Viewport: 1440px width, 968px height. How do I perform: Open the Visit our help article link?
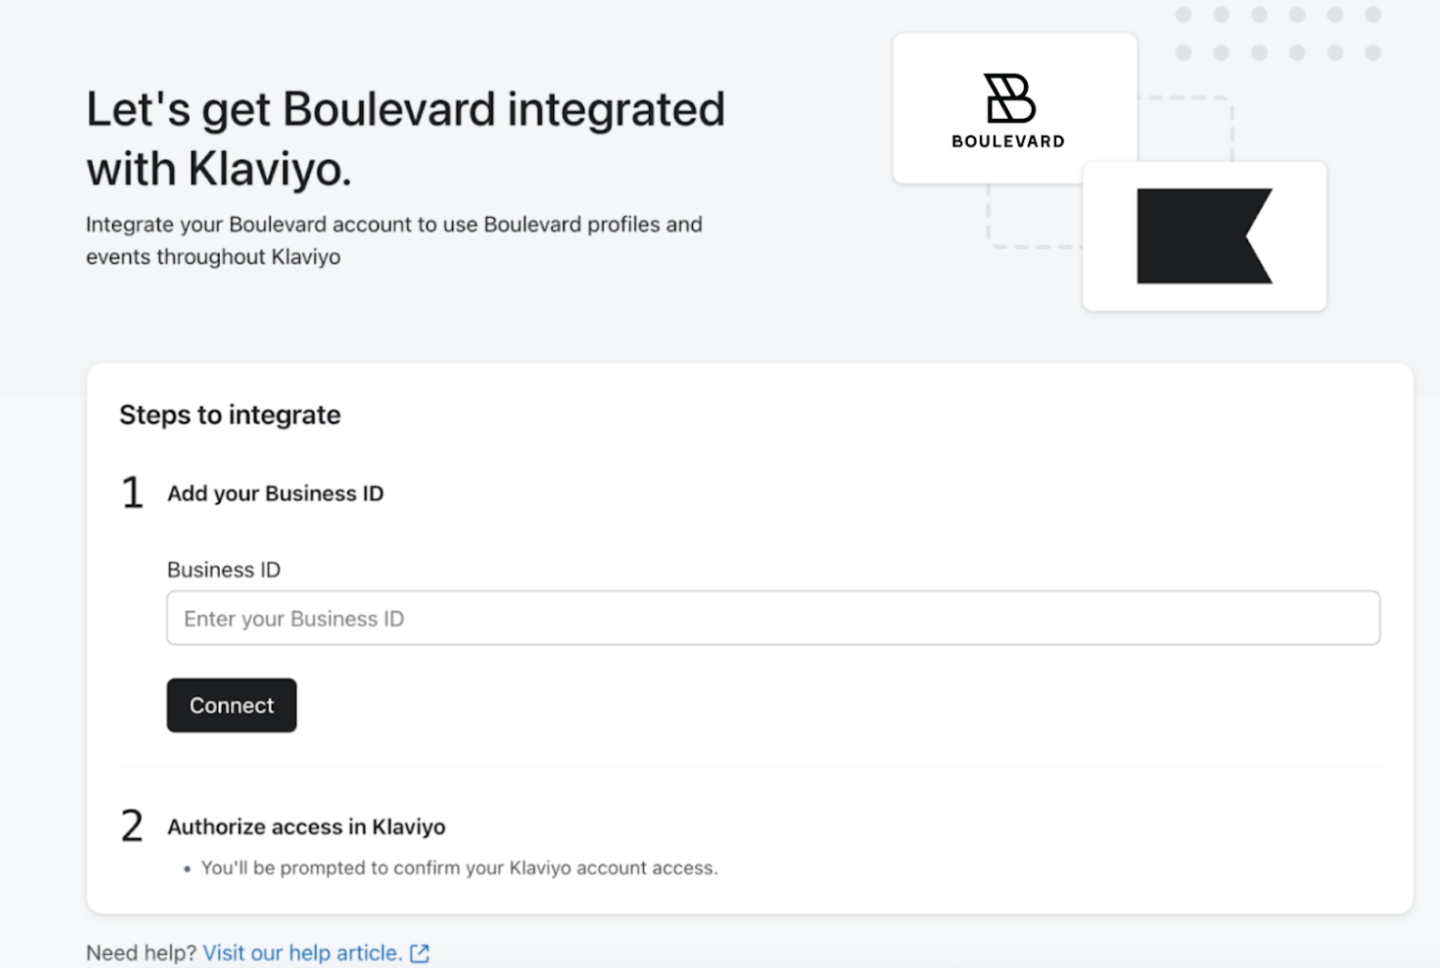click(x=302, y=953)
